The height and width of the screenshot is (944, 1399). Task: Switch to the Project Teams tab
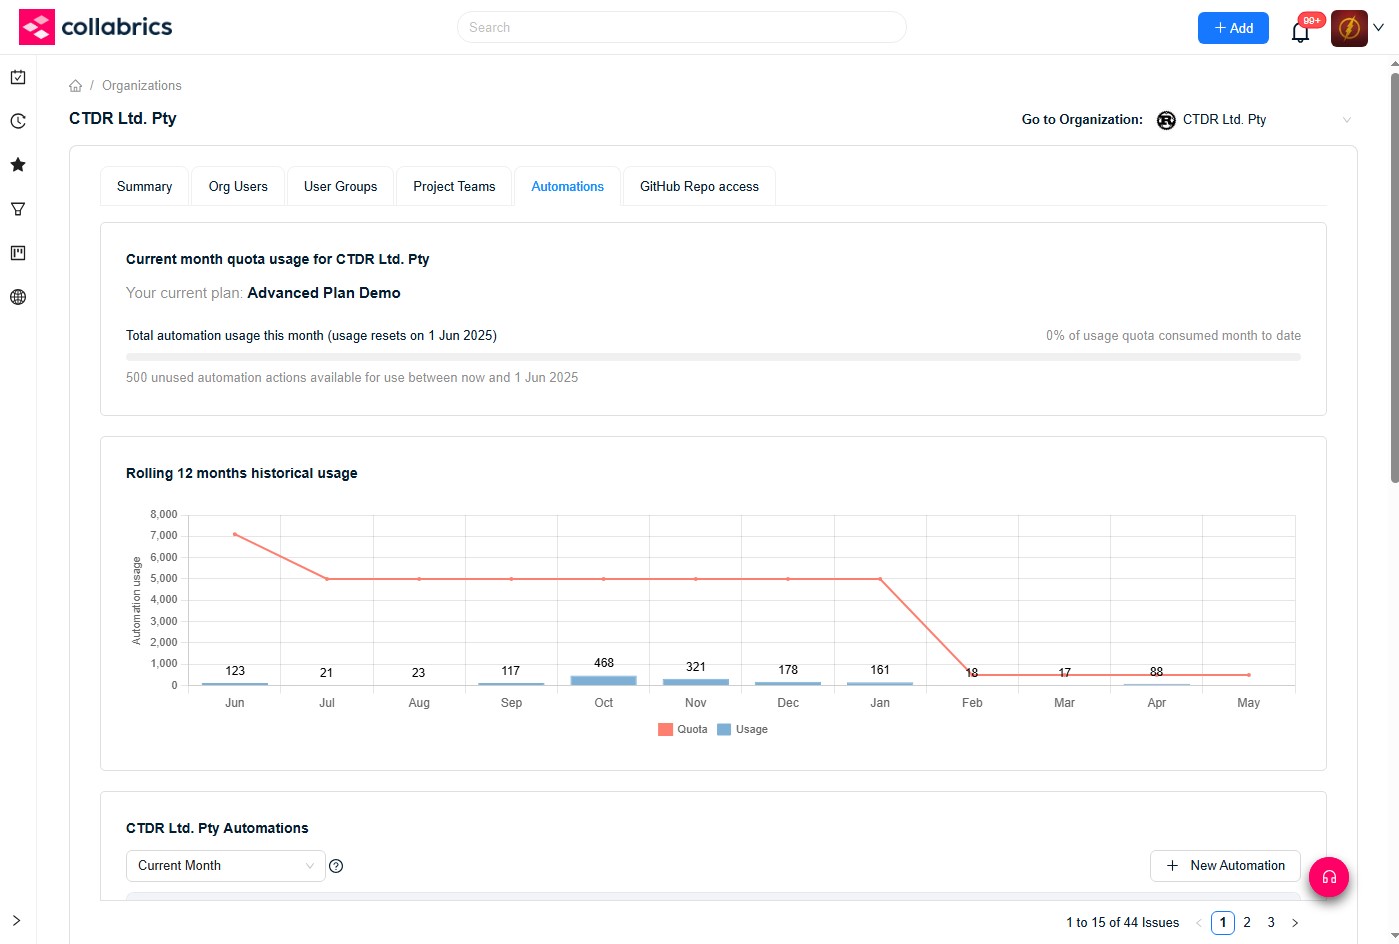454,186
